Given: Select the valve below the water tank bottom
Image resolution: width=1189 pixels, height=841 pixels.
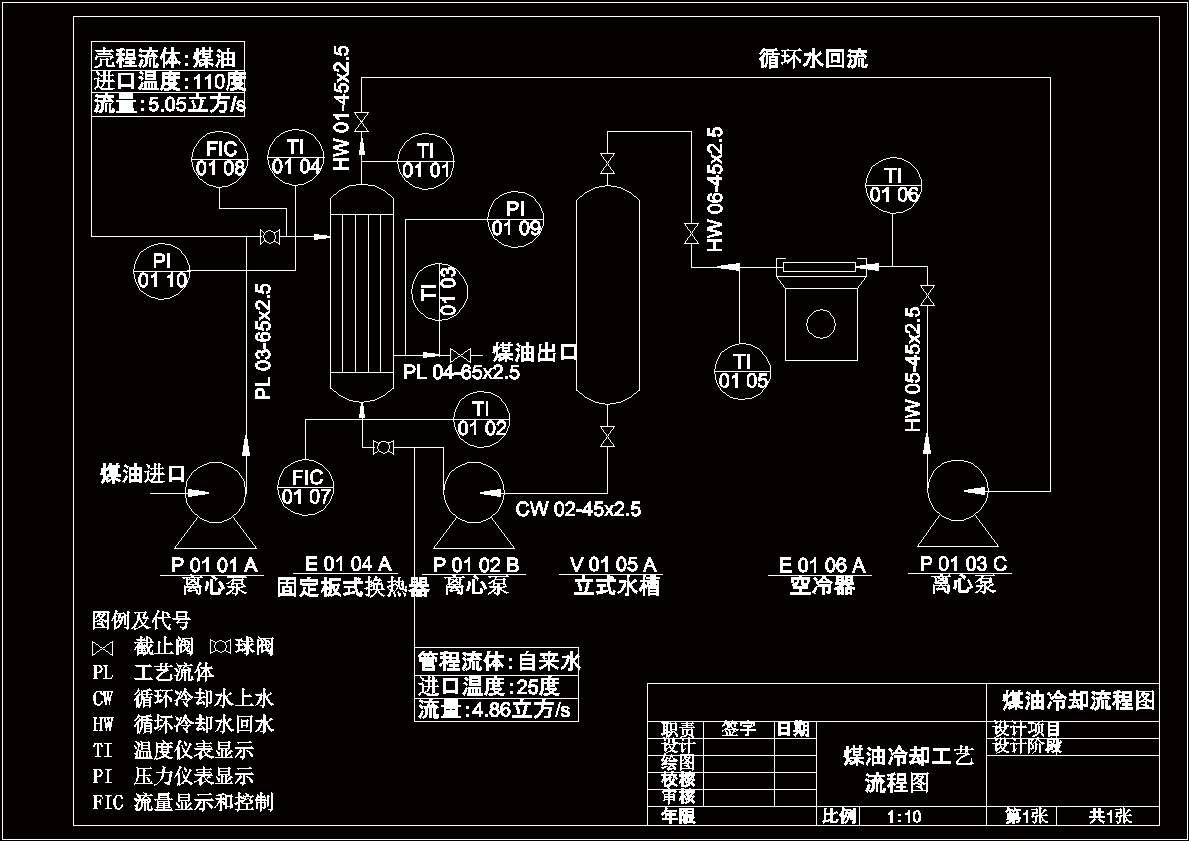Looking at the screenshot, I should [x=607, y=436].
